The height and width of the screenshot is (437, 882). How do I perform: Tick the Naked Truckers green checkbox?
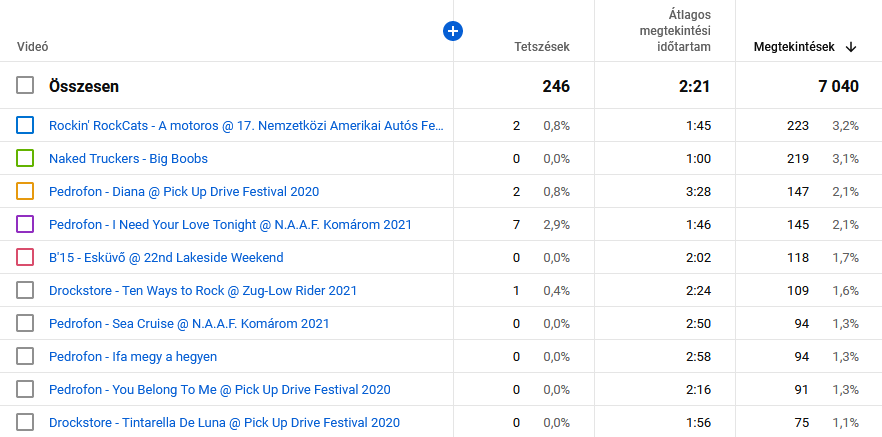point(26,158)
